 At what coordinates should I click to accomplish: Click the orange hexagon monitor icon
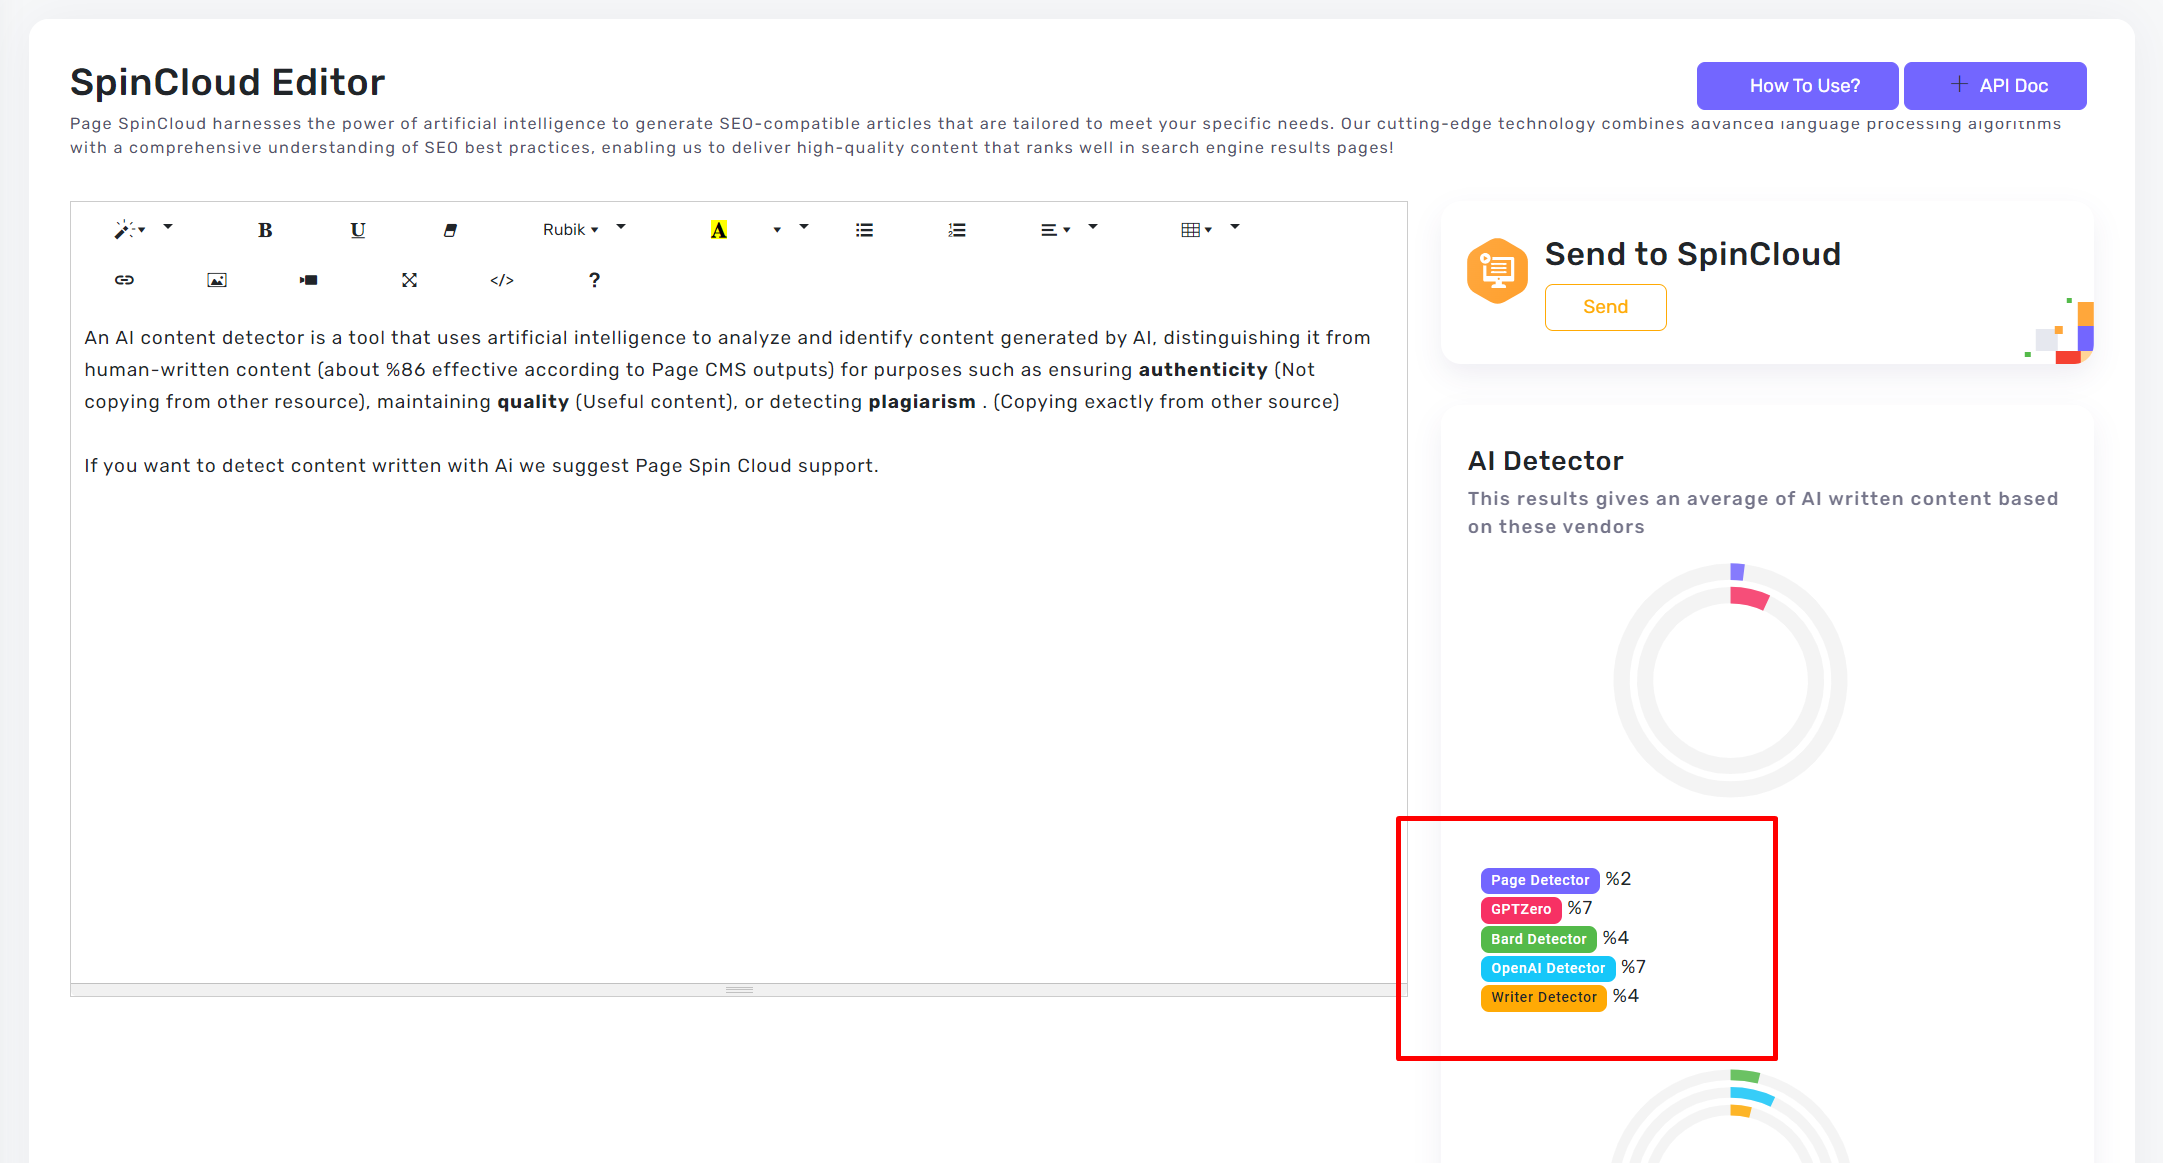(1497, 271)
